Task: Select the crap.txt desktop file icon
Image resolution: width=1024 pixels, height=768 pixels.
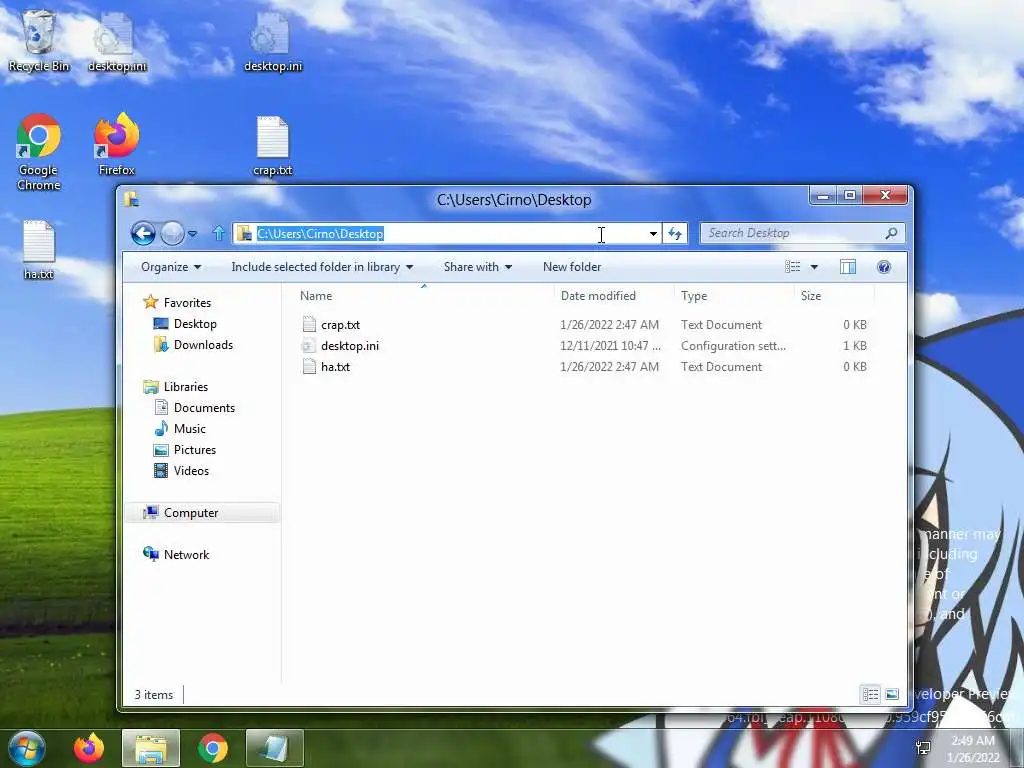Action: tap(272, 146)
